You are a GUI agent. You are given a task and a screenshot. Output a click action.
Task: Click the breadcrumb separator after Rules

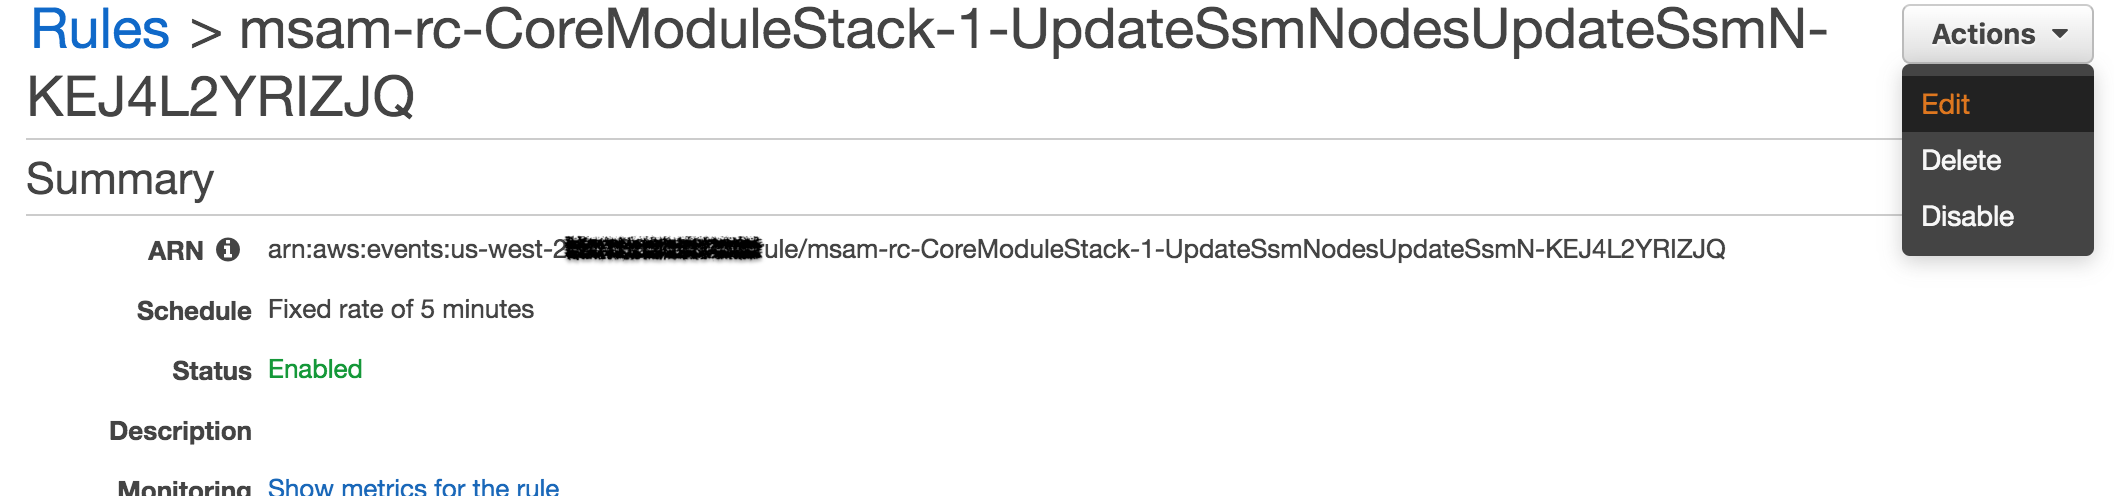click(206, 33)
